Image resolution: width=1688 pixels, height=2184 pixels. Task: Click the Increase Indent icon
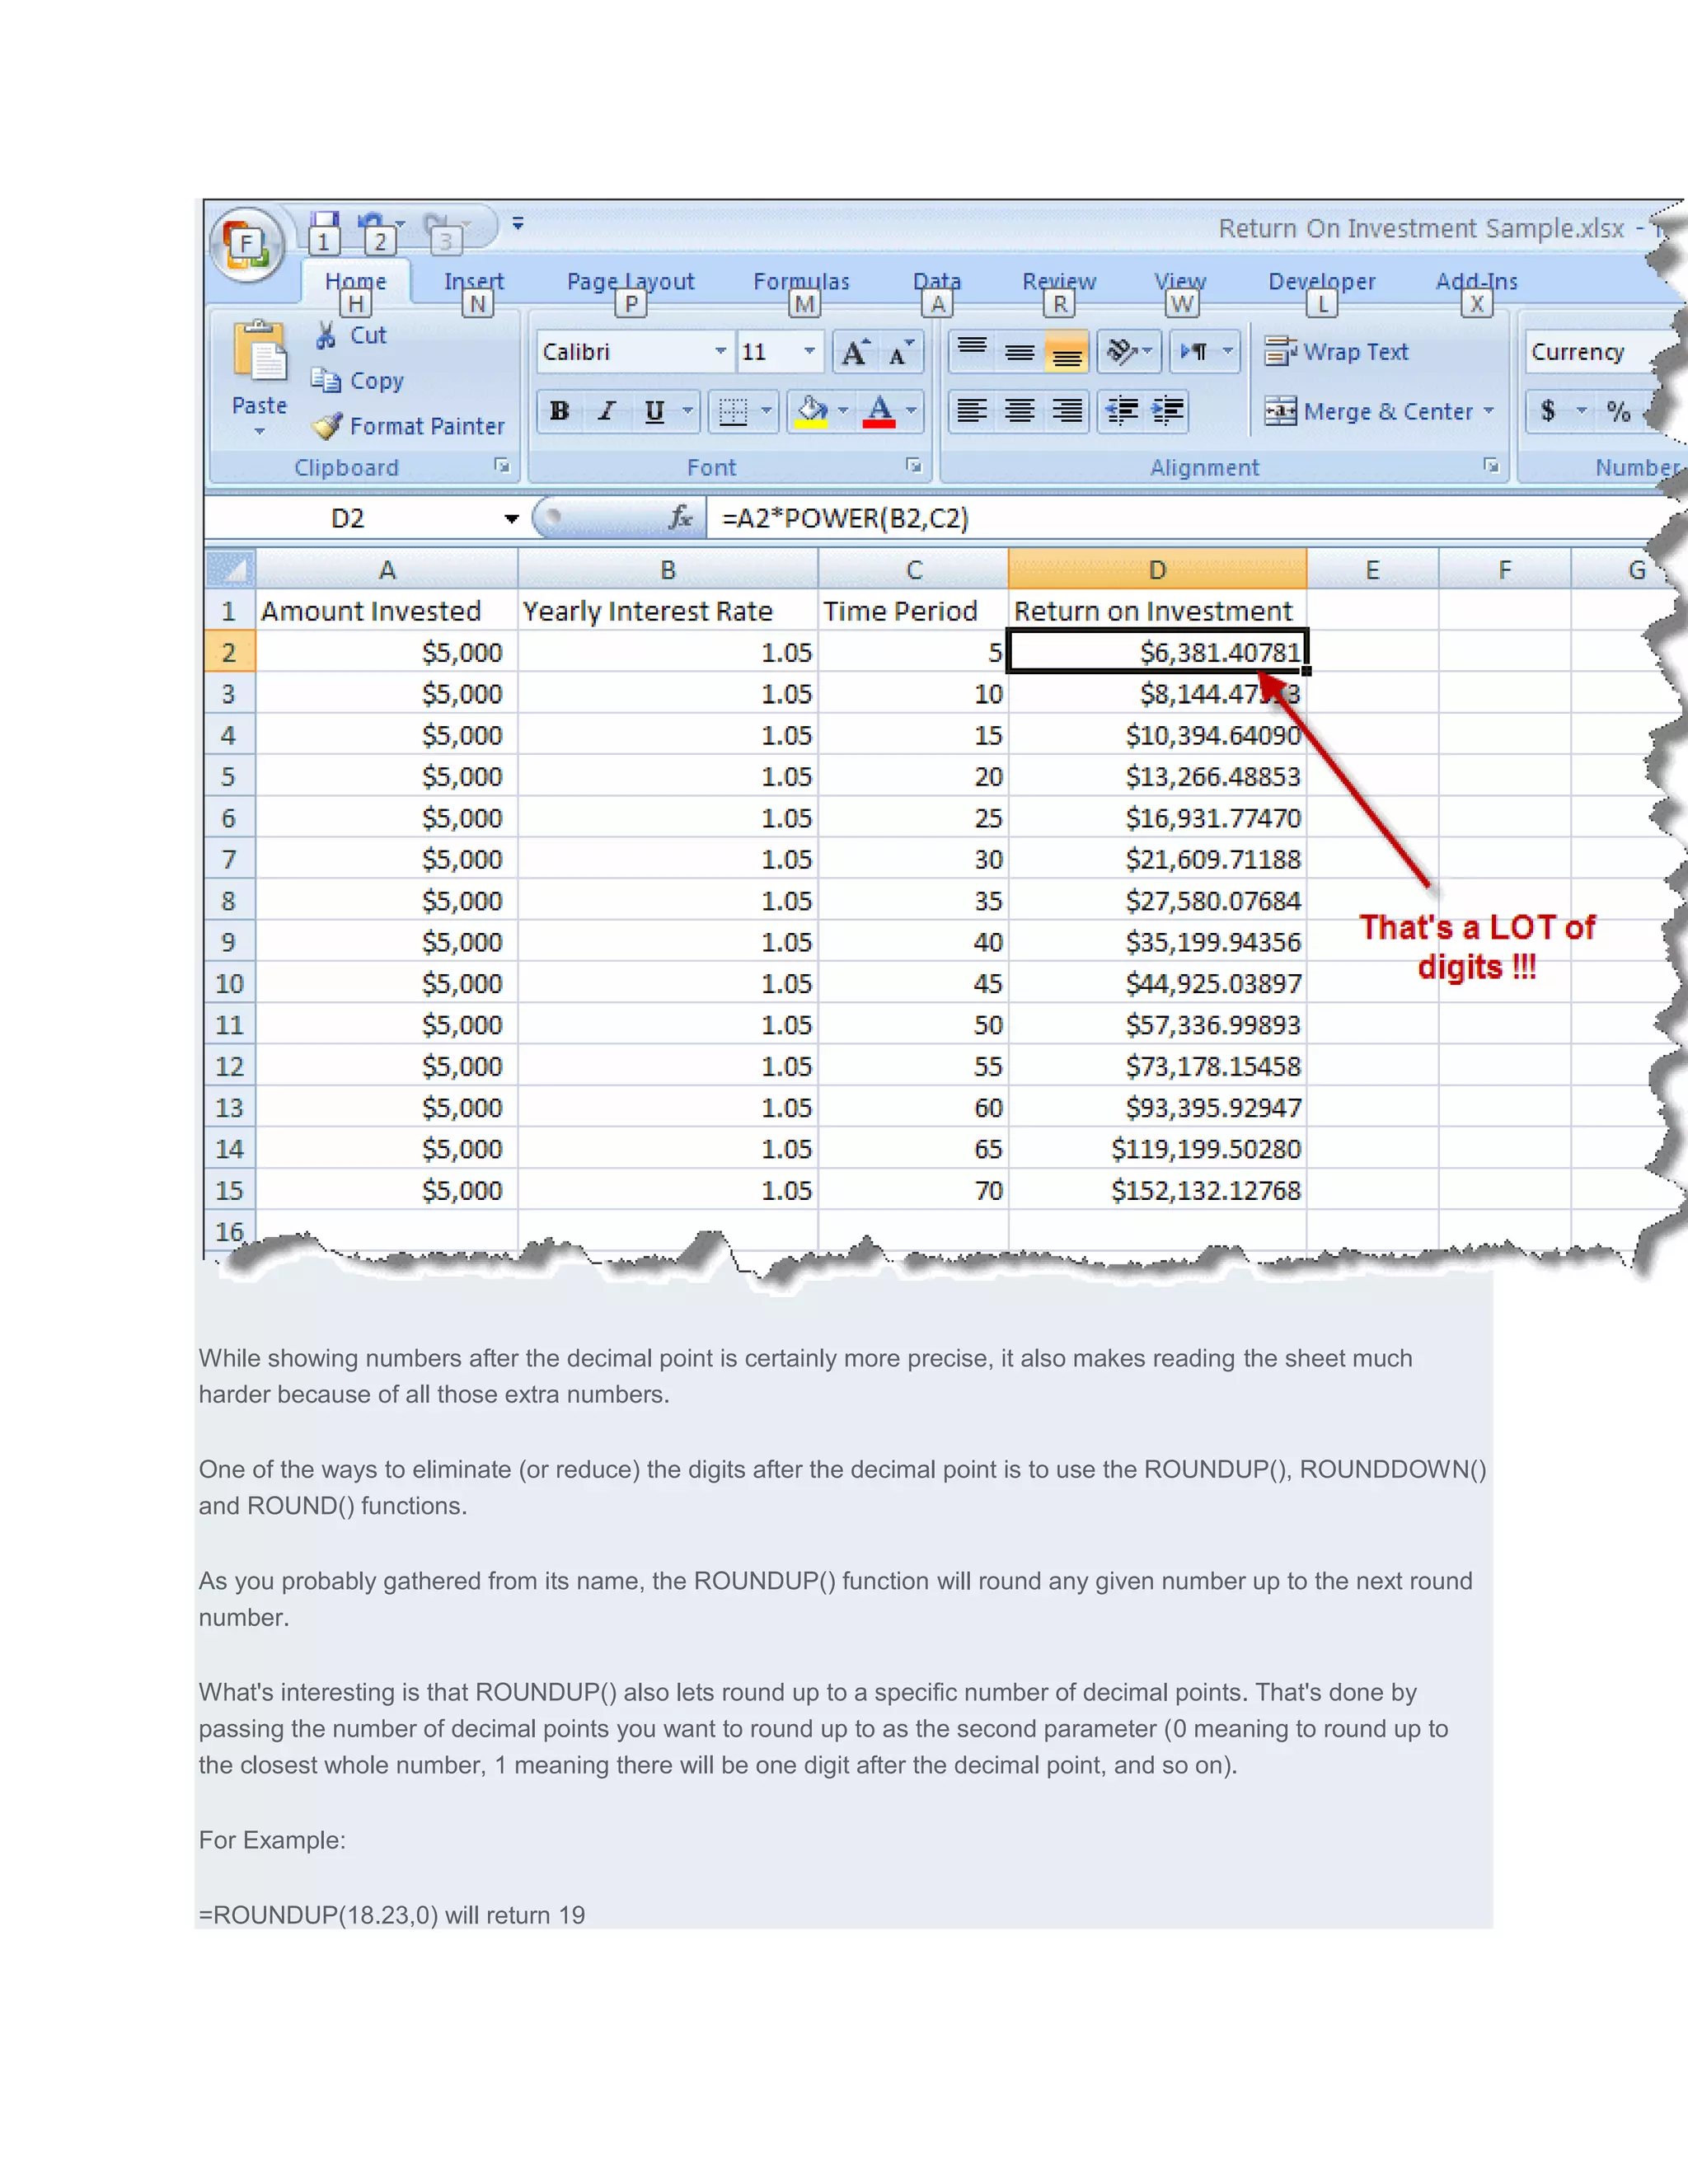pos(1167,411)
